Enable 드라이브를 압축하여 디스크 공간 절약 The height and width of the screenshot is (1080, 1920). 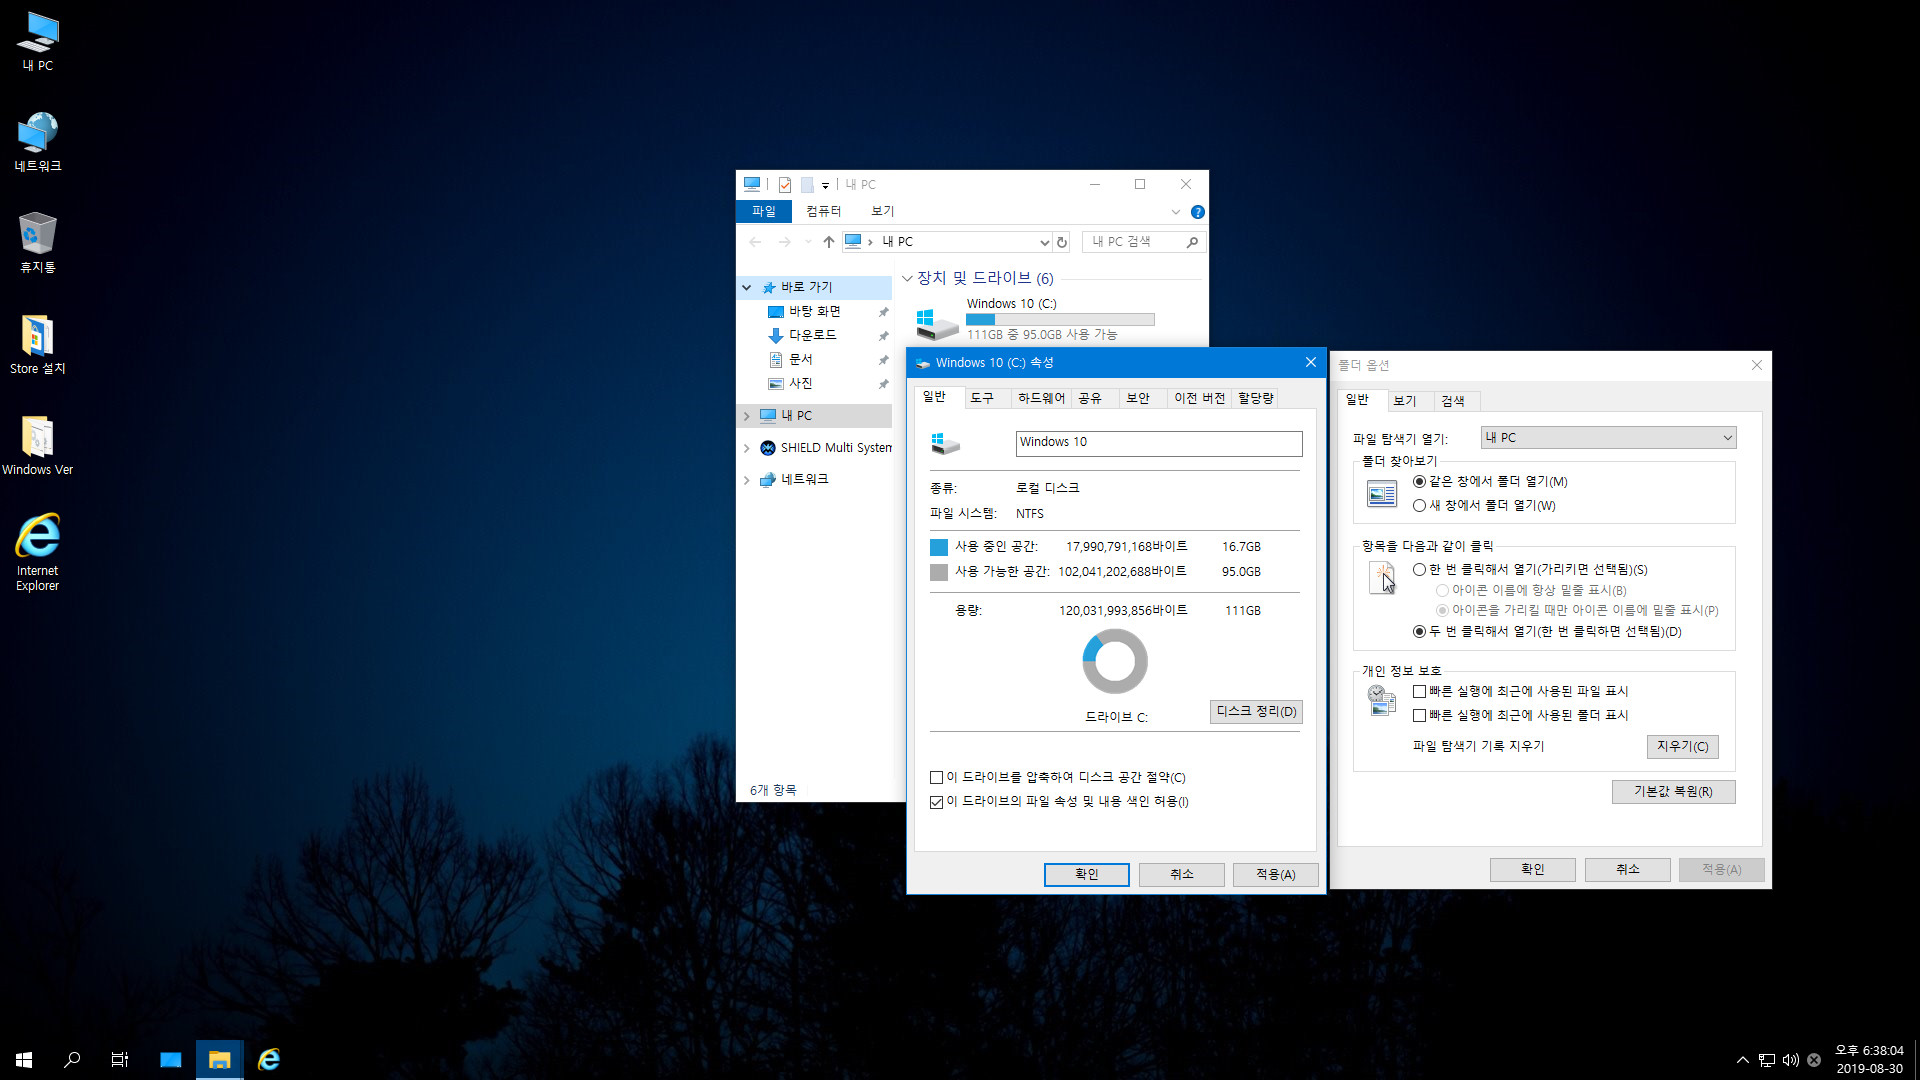click(x=936, y=778)
